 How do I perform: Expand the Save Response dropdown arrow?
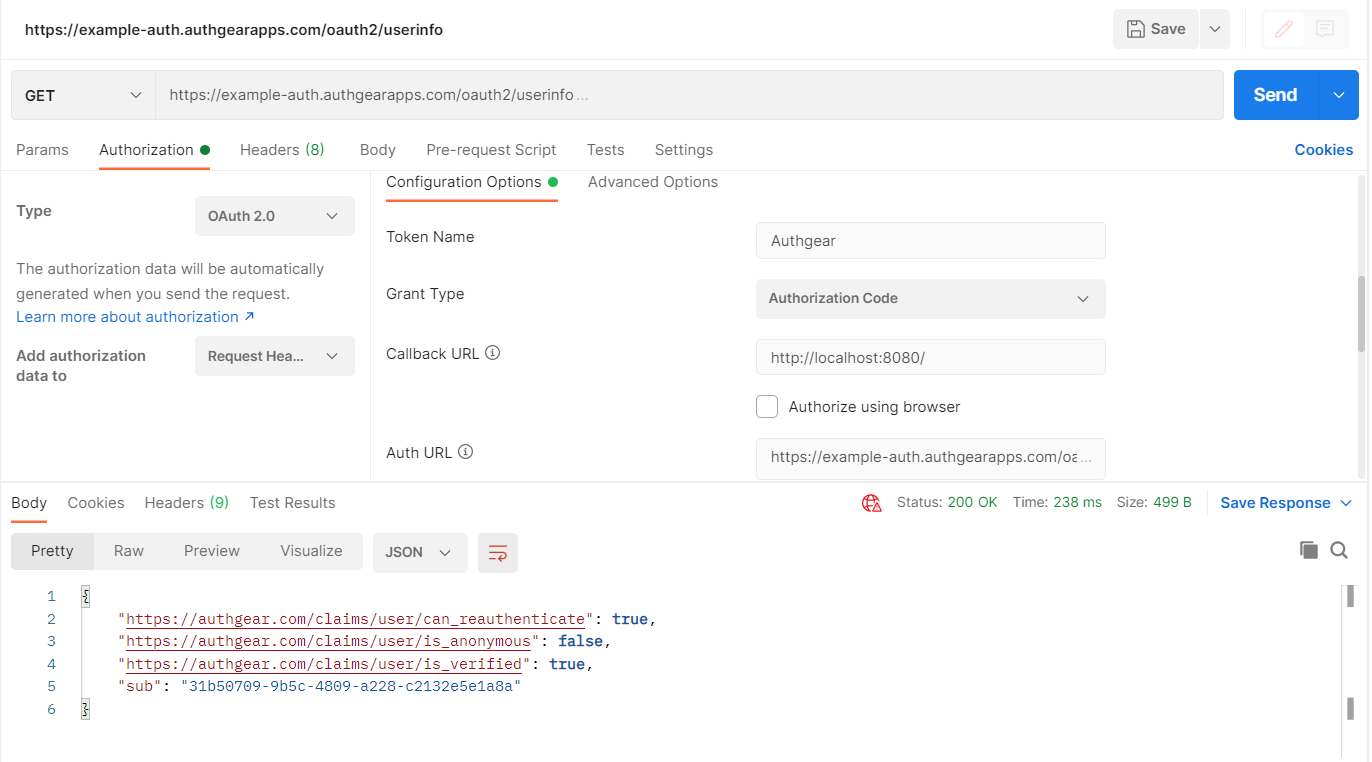pyautogui.click(x=1346, y=503)
